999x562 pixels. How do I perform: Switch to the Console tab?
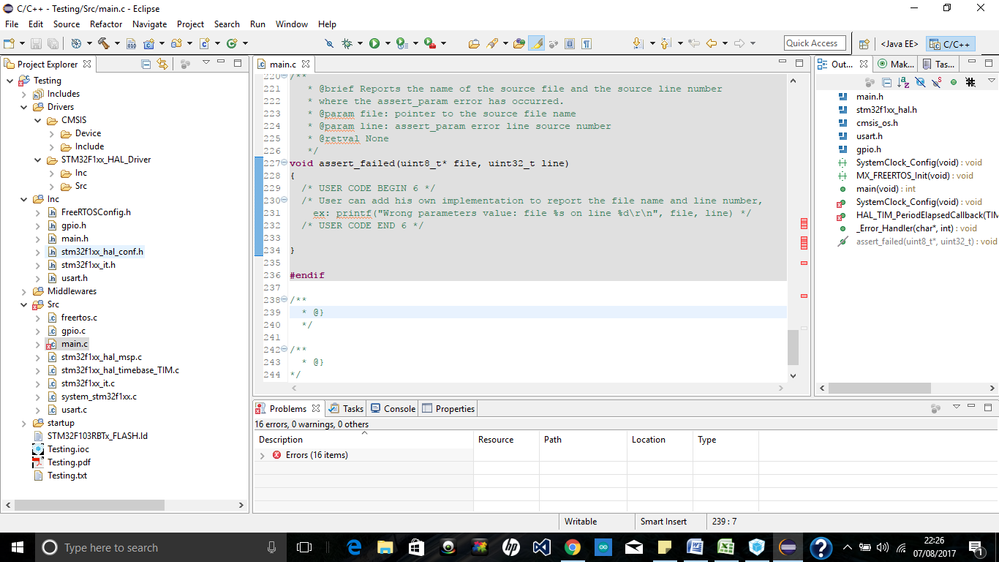pos(393,408)
